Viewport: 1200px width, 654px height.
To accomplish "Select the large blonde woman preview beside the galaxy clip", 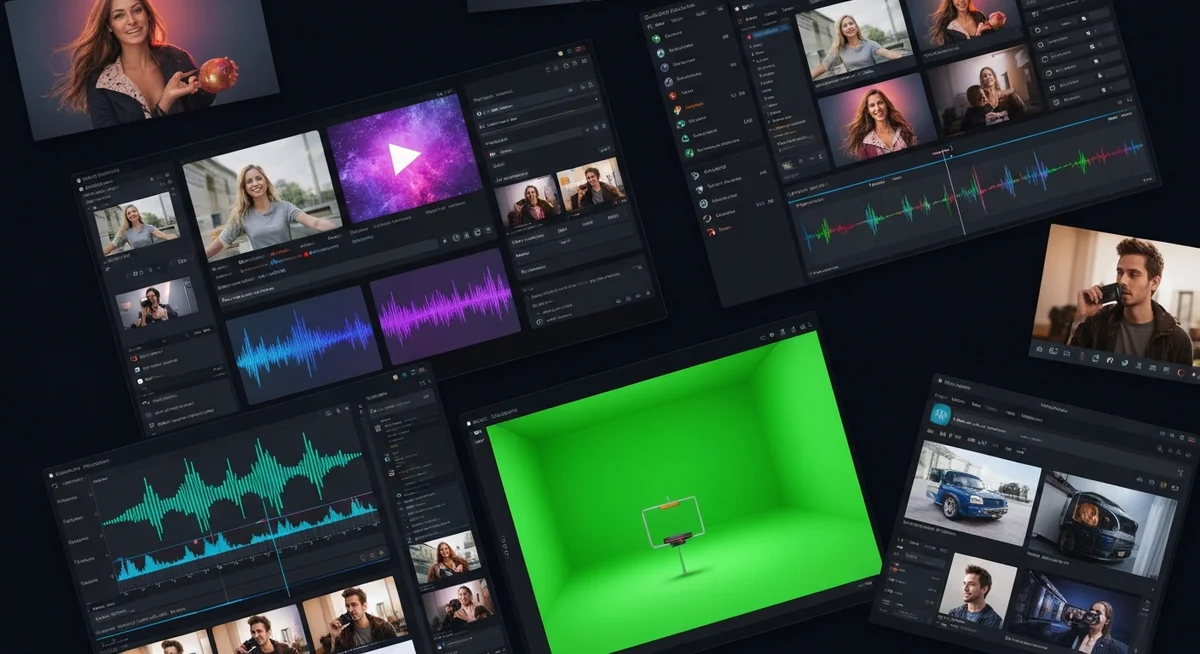I will [262, 195].
